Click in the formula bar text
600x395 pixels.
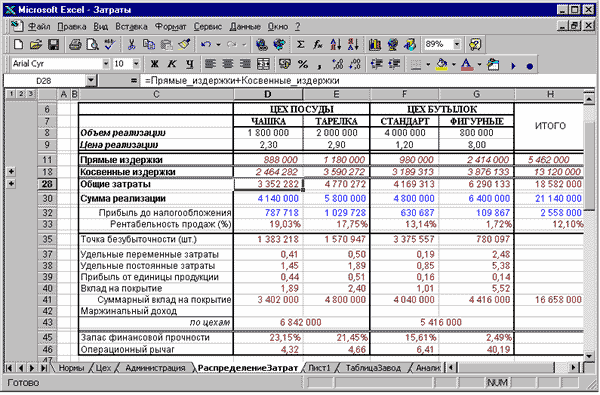pos(242,81)
